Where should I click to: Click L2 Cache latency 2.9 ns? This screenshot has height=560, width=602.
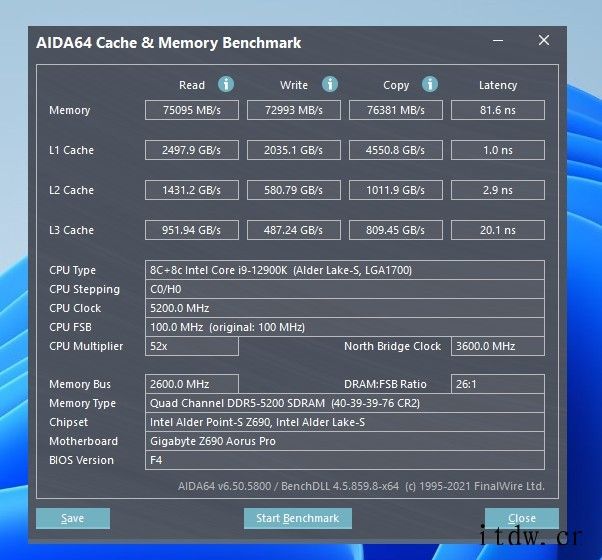click(x=498, y=190)
